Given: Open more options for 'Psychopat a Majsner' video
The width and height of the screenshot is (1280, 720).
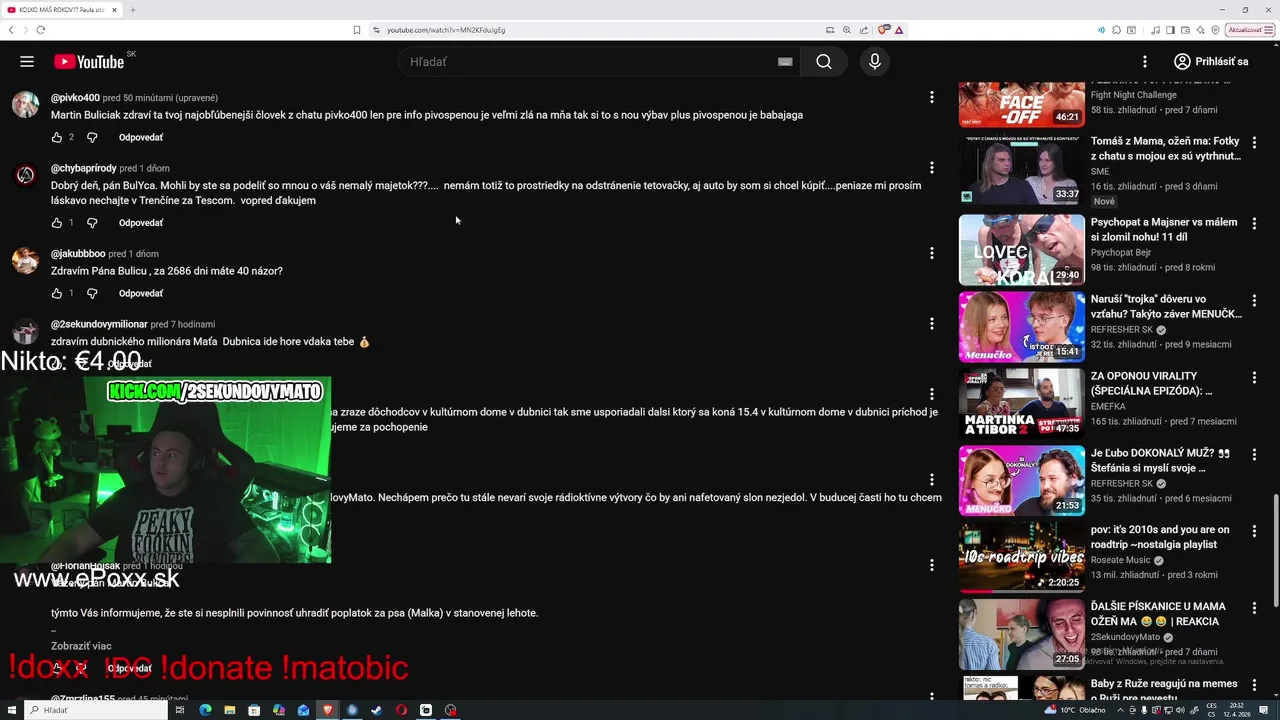Looking at the screenshot, I should tap(1254, 223).
